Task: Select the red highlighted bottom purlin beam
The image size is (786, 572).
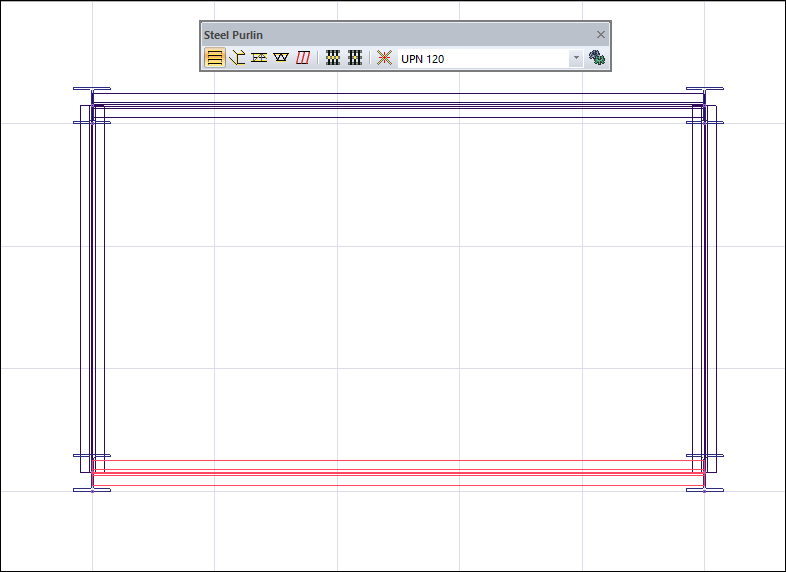Action: point(399,473)
